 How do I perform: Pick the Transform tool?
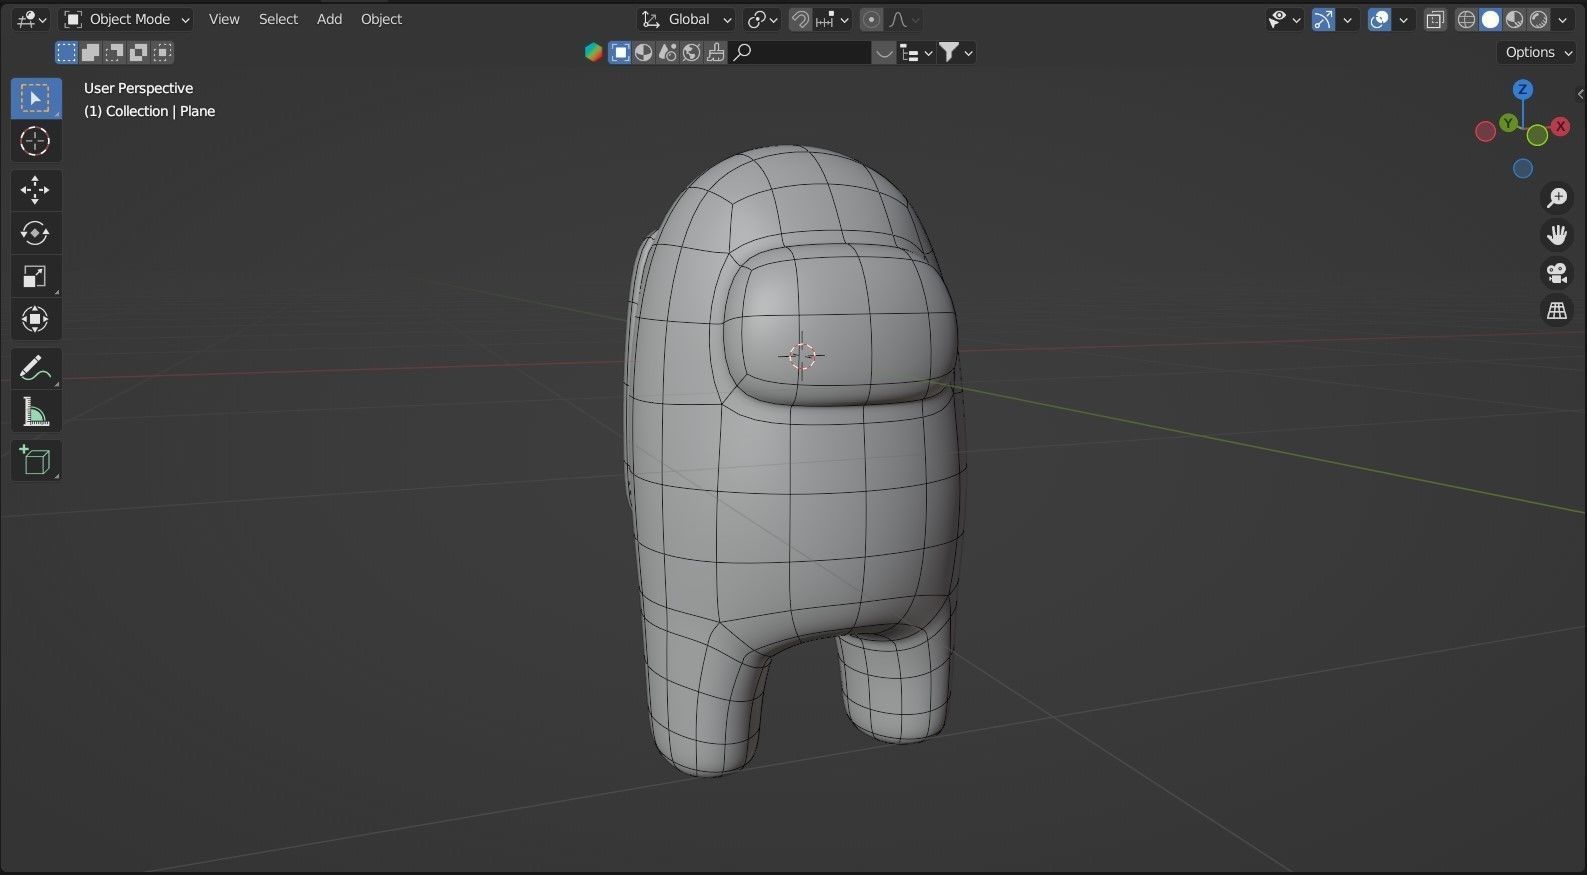pyautogui.click(x=35, y=319)
